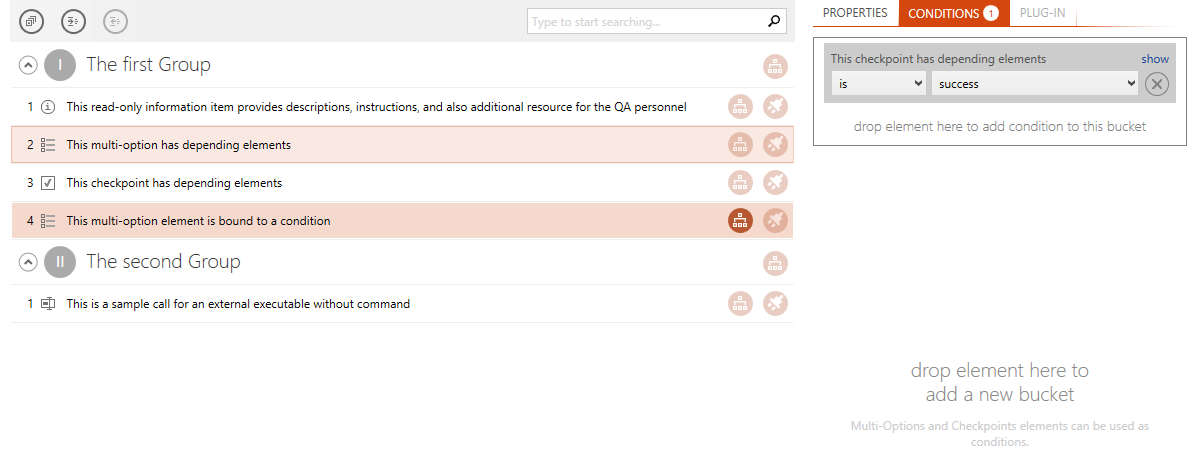Collapse The second Group

[x=27, y=262]
